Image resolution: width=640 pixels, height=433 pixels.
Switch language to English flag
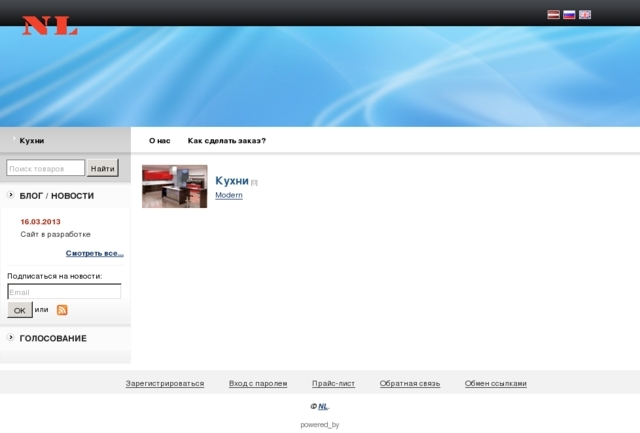pos(585,15)
